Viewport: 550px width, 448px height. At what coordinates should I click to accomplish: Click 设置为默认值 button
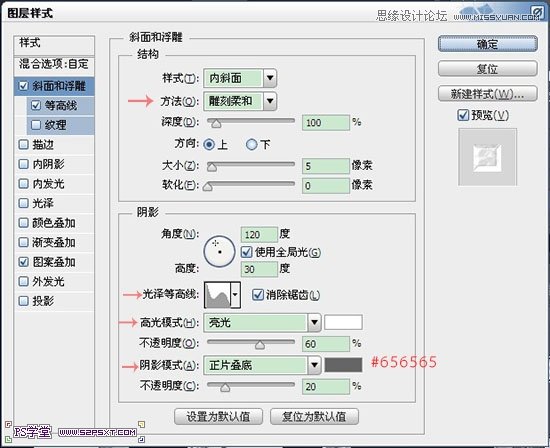[x=218, y=416]
